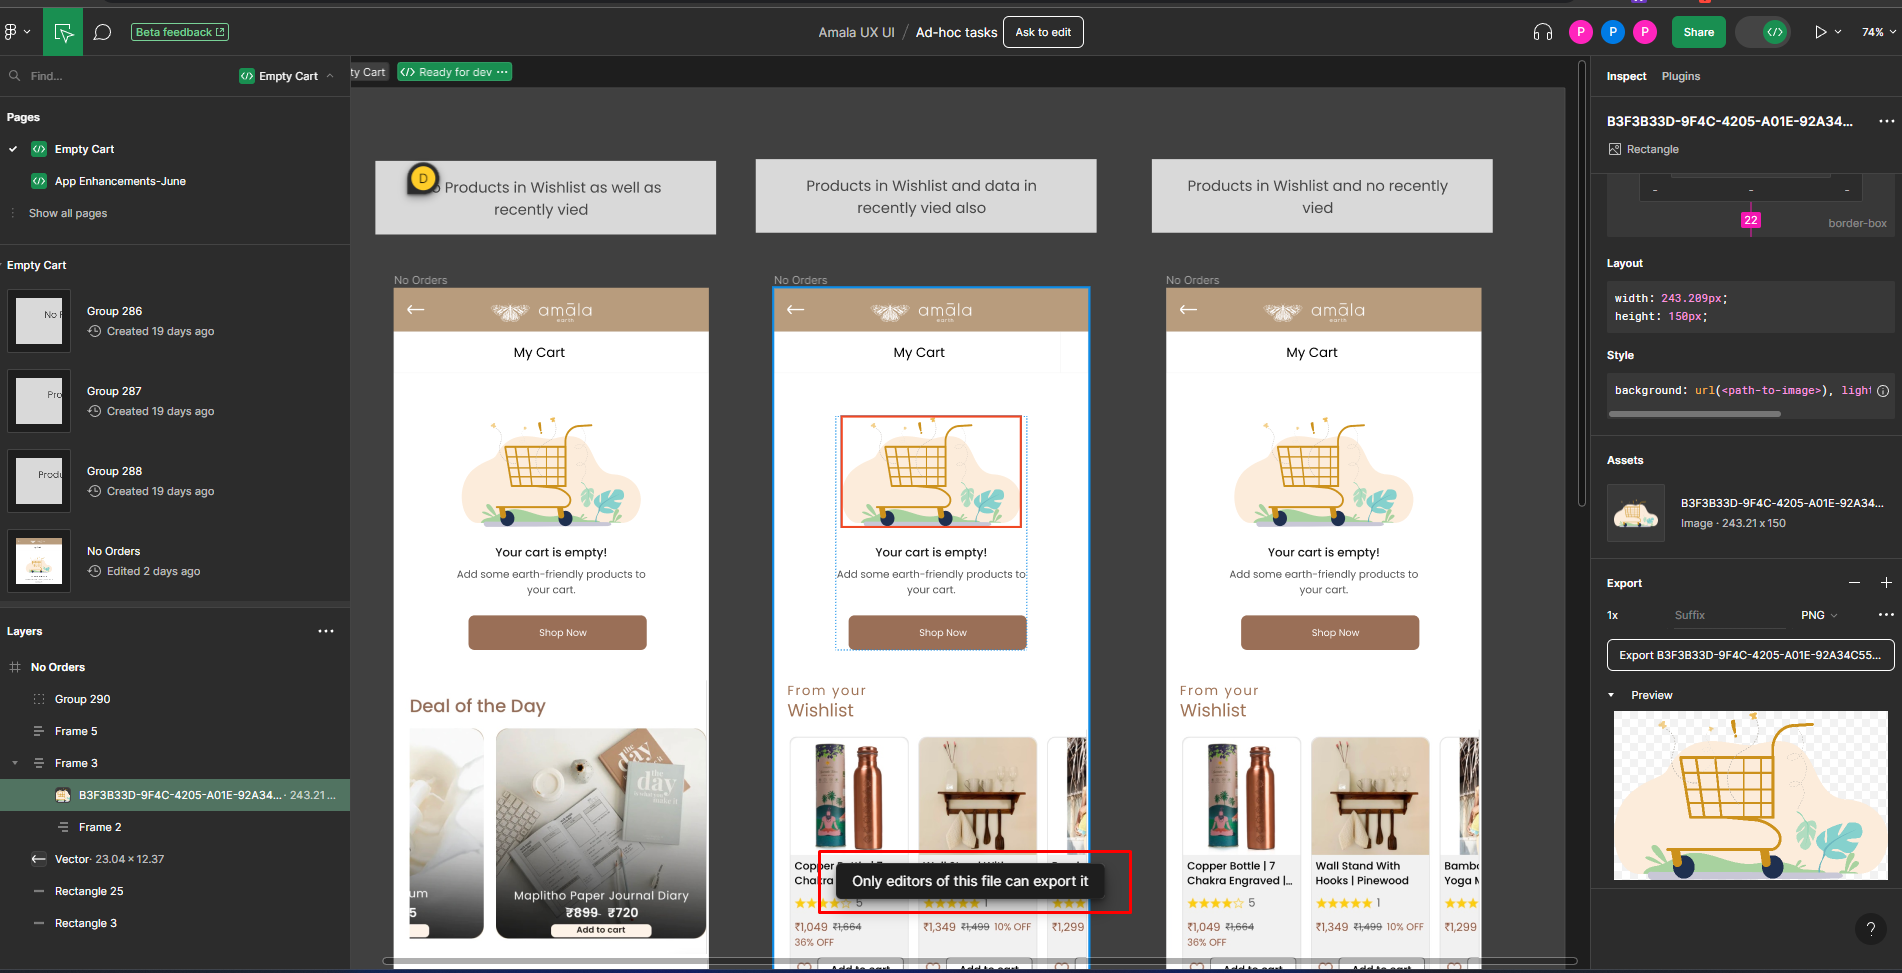
Task: Open selection more options in Inspect
Action: (x=1886, y=121)
